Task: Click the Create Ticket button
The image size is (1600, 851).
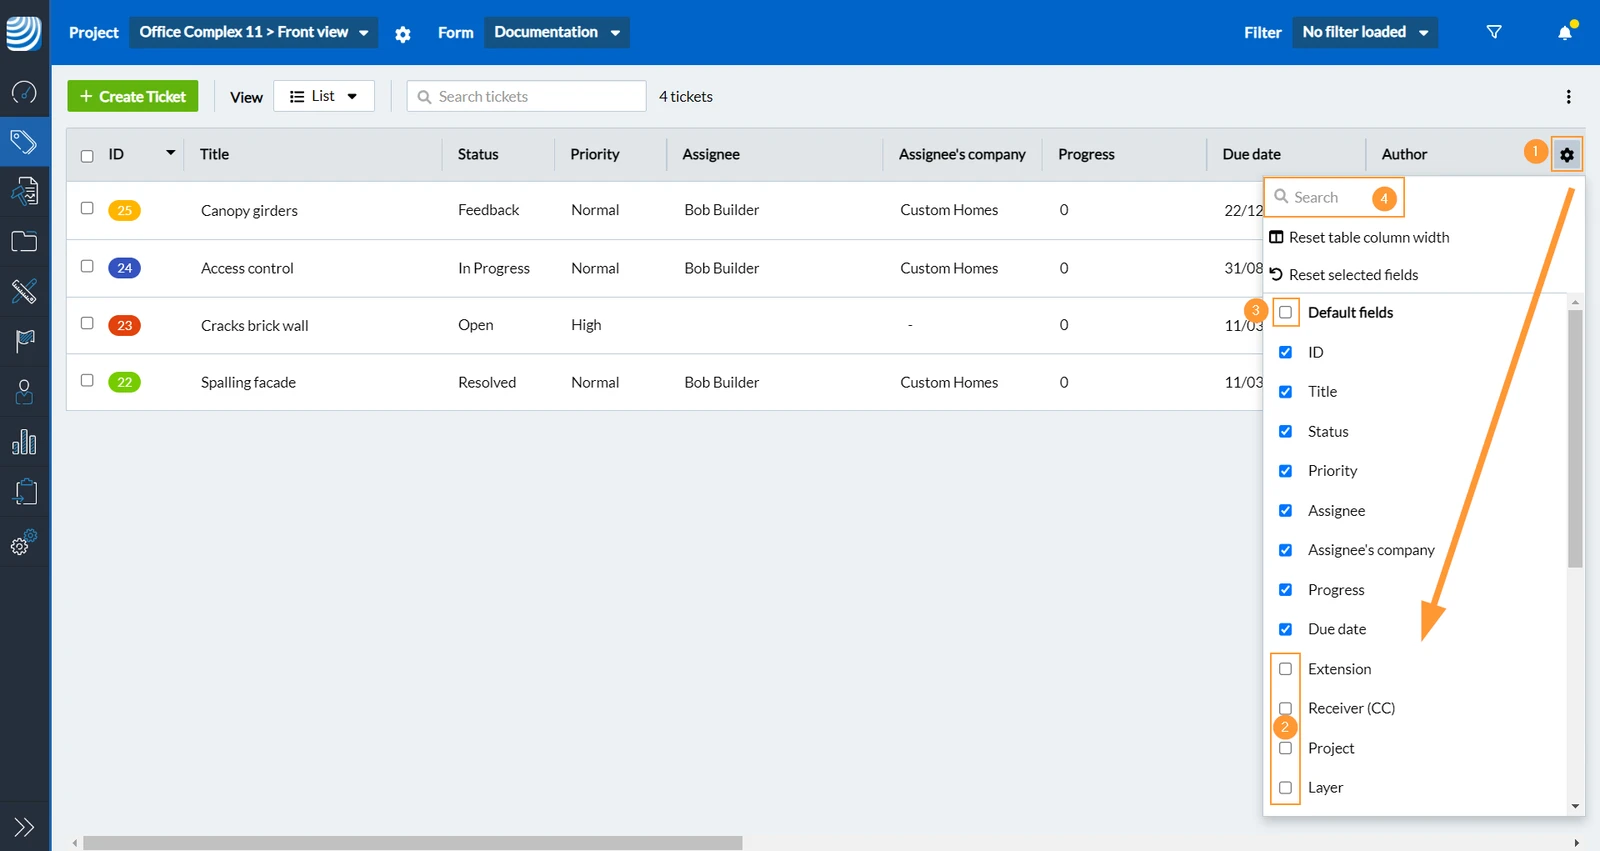Action: click(133, 96)
